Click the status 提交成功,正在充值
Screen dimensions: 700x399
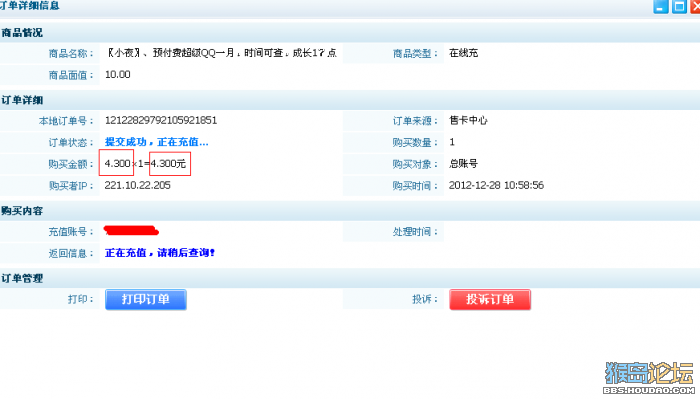tap(156, 142)
